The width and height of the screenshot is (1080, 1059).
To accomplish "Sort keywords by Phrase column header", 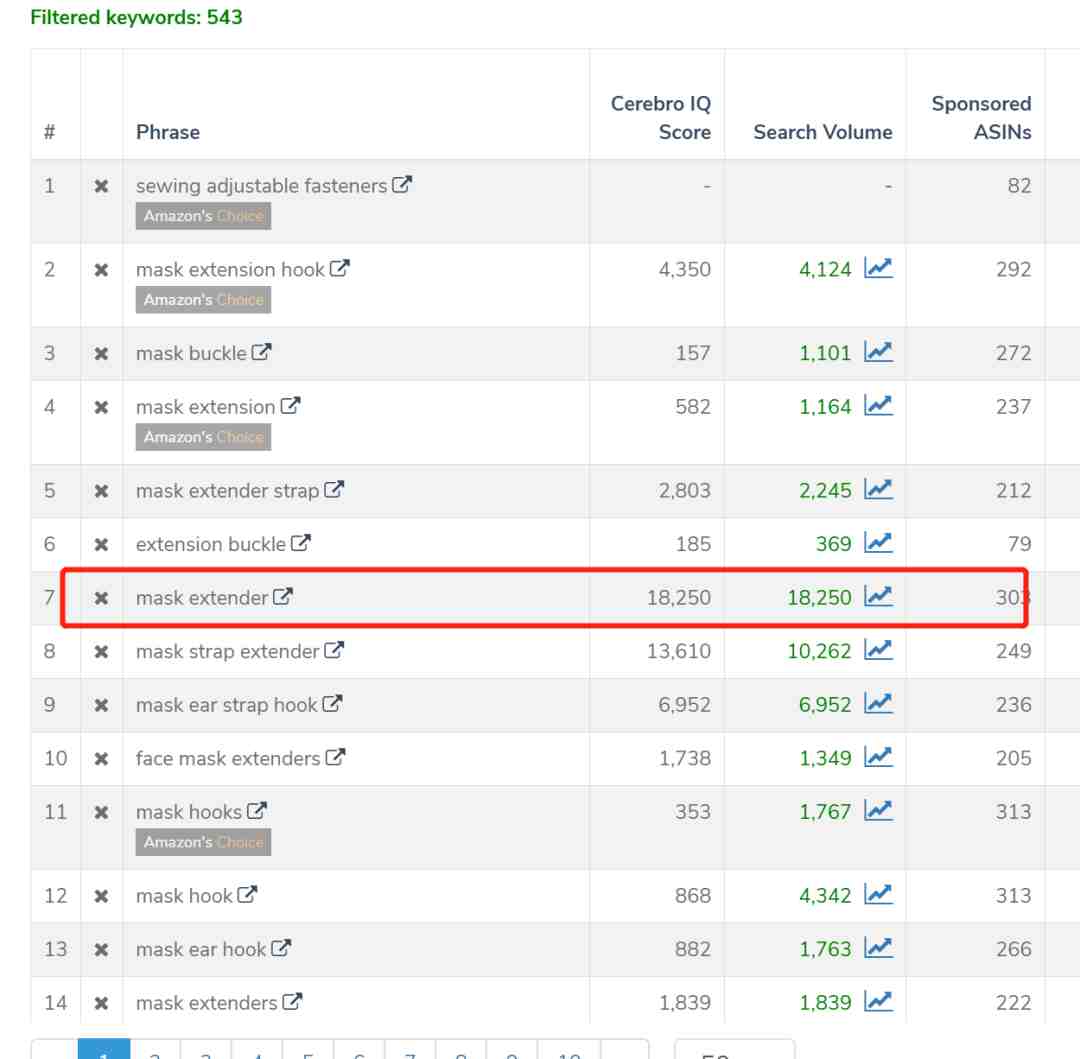I will tap(168, 132).
